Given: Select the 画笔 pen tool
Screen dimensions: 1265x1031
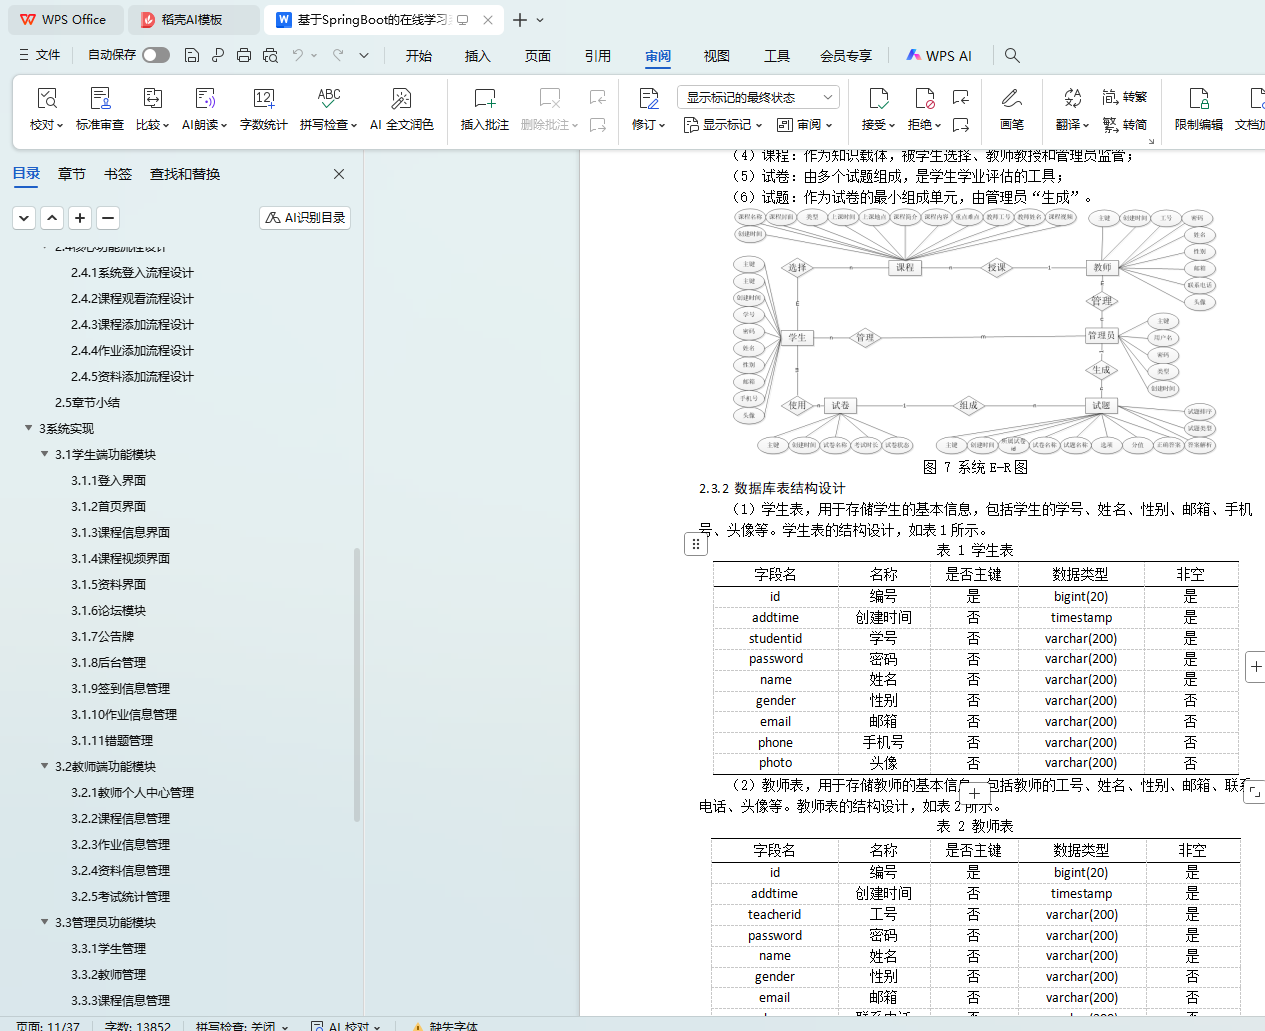Looking at the screenshot, I should [1011, 108].
